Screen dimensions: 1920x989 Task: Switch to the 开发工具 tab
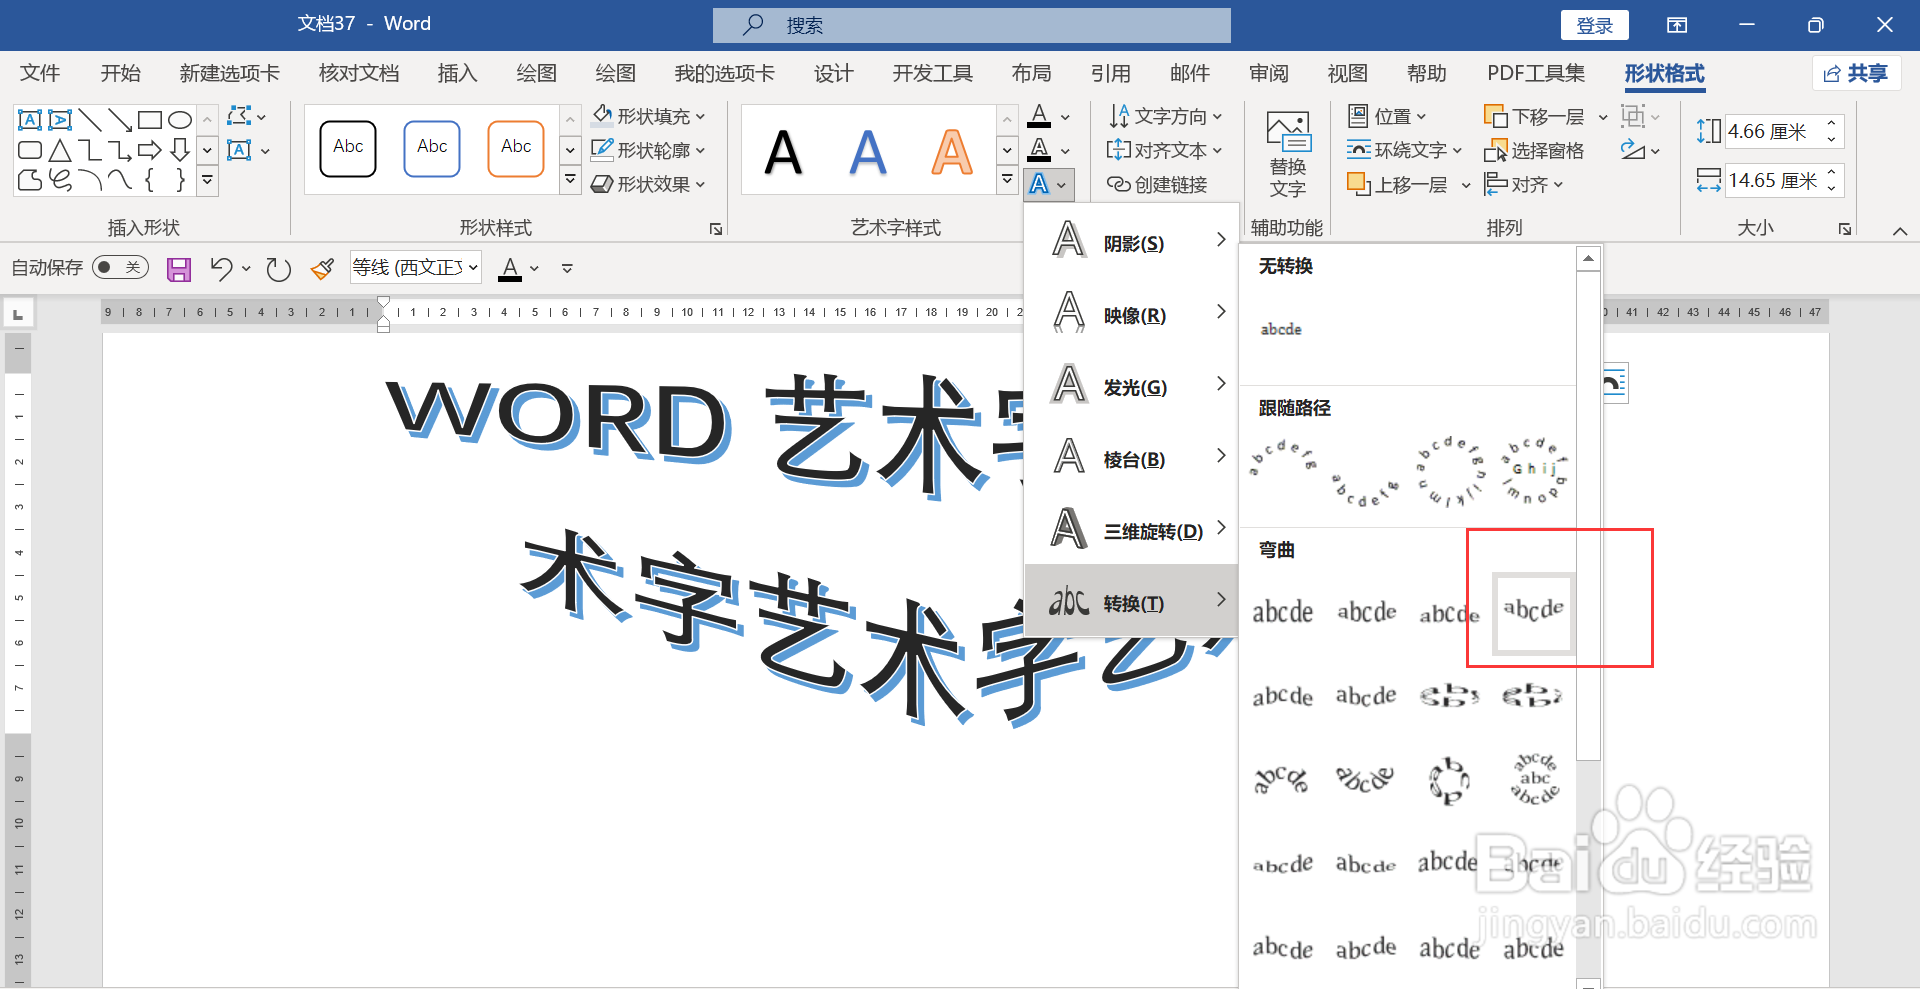(x=932, y=73)
